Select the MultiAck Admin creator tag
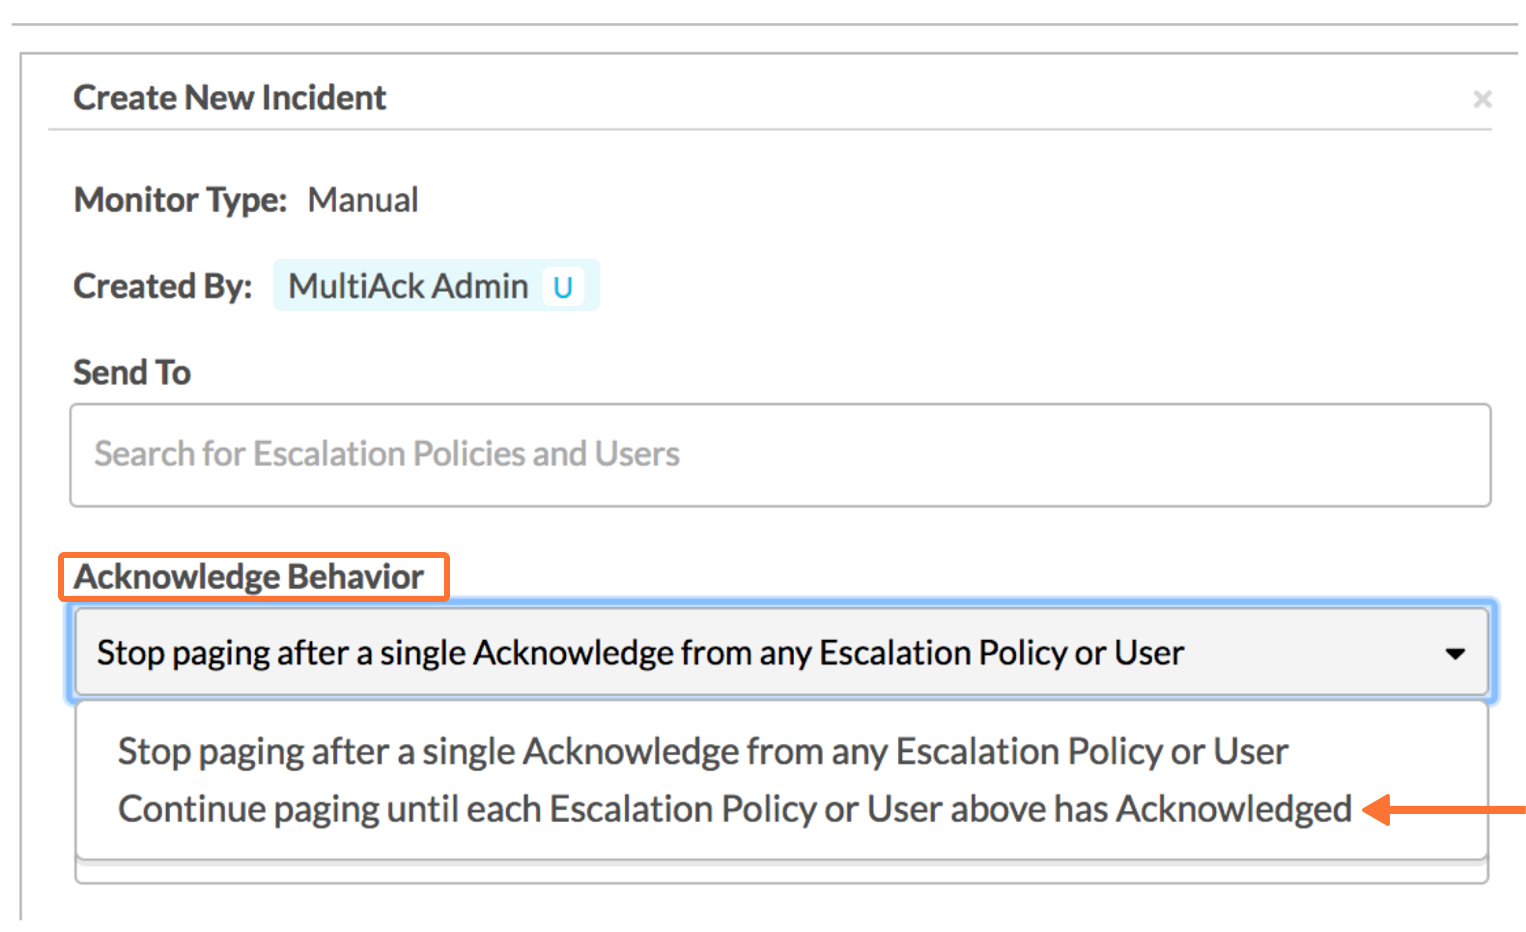The image size is (1526, 932). (x=436, y=286)
